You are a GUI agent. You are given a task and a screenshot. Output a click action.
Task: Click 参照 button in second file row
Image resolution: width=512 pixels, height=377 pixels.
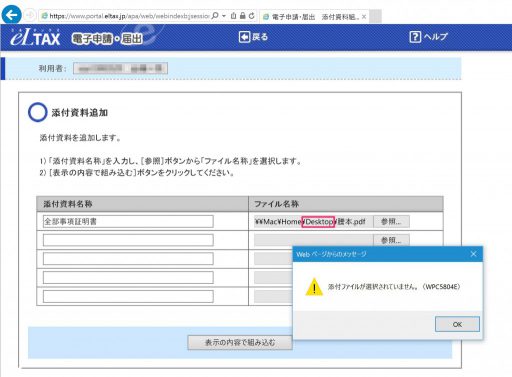pos(391,240)
